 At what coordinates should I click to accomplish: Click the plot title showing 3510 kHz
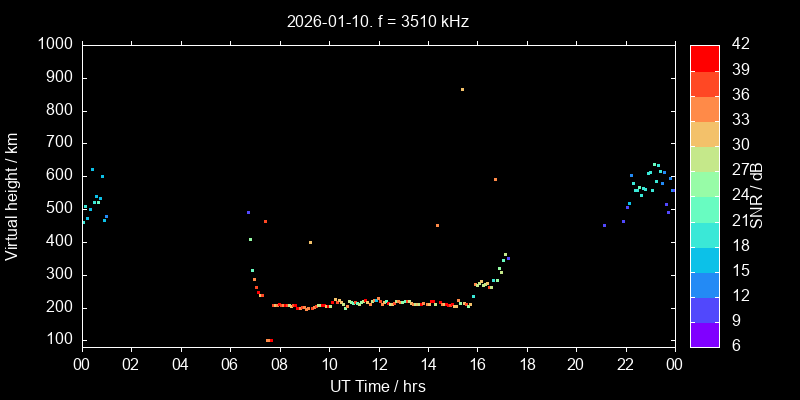point(377,21)
